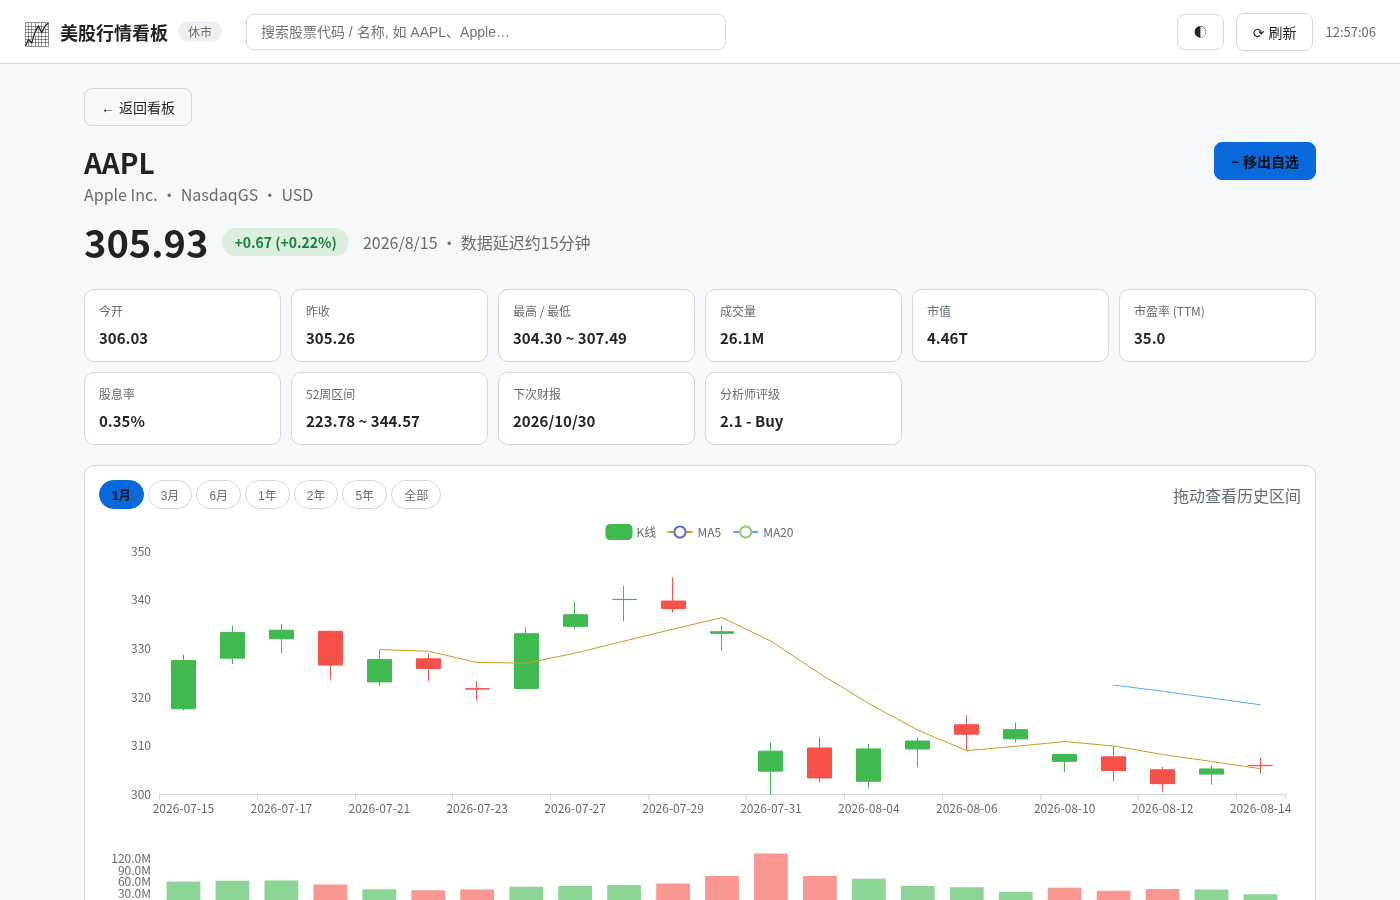Screen dimensions: 1400x900
Task: Switch chart to 1年 range
Action: (x=267, y=495)
